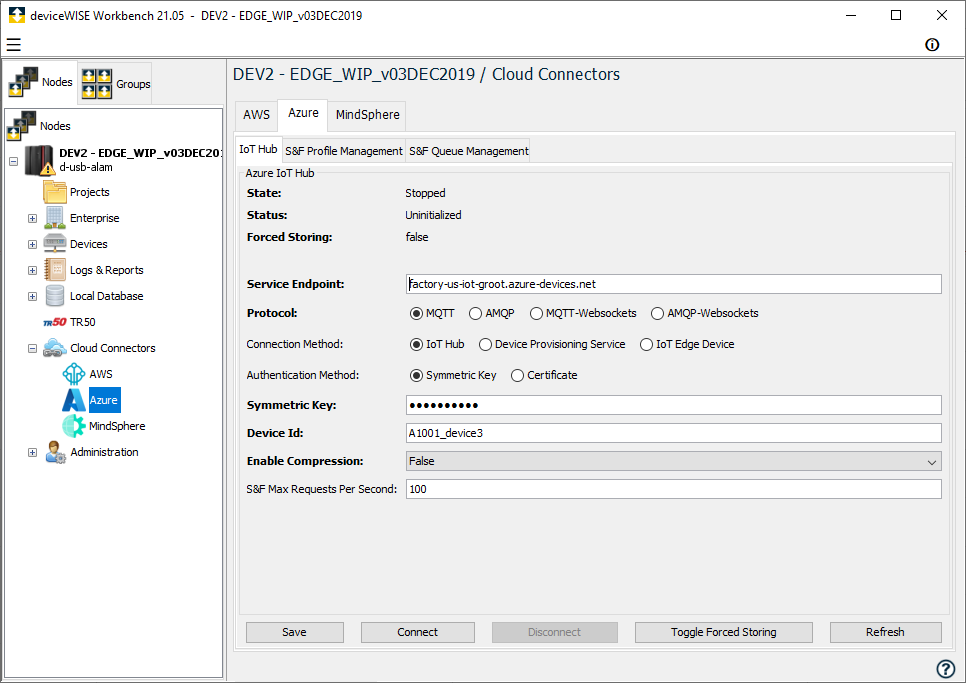
Task: Collapse the Cloud Connectors node
Action: [x=33, y=349]
